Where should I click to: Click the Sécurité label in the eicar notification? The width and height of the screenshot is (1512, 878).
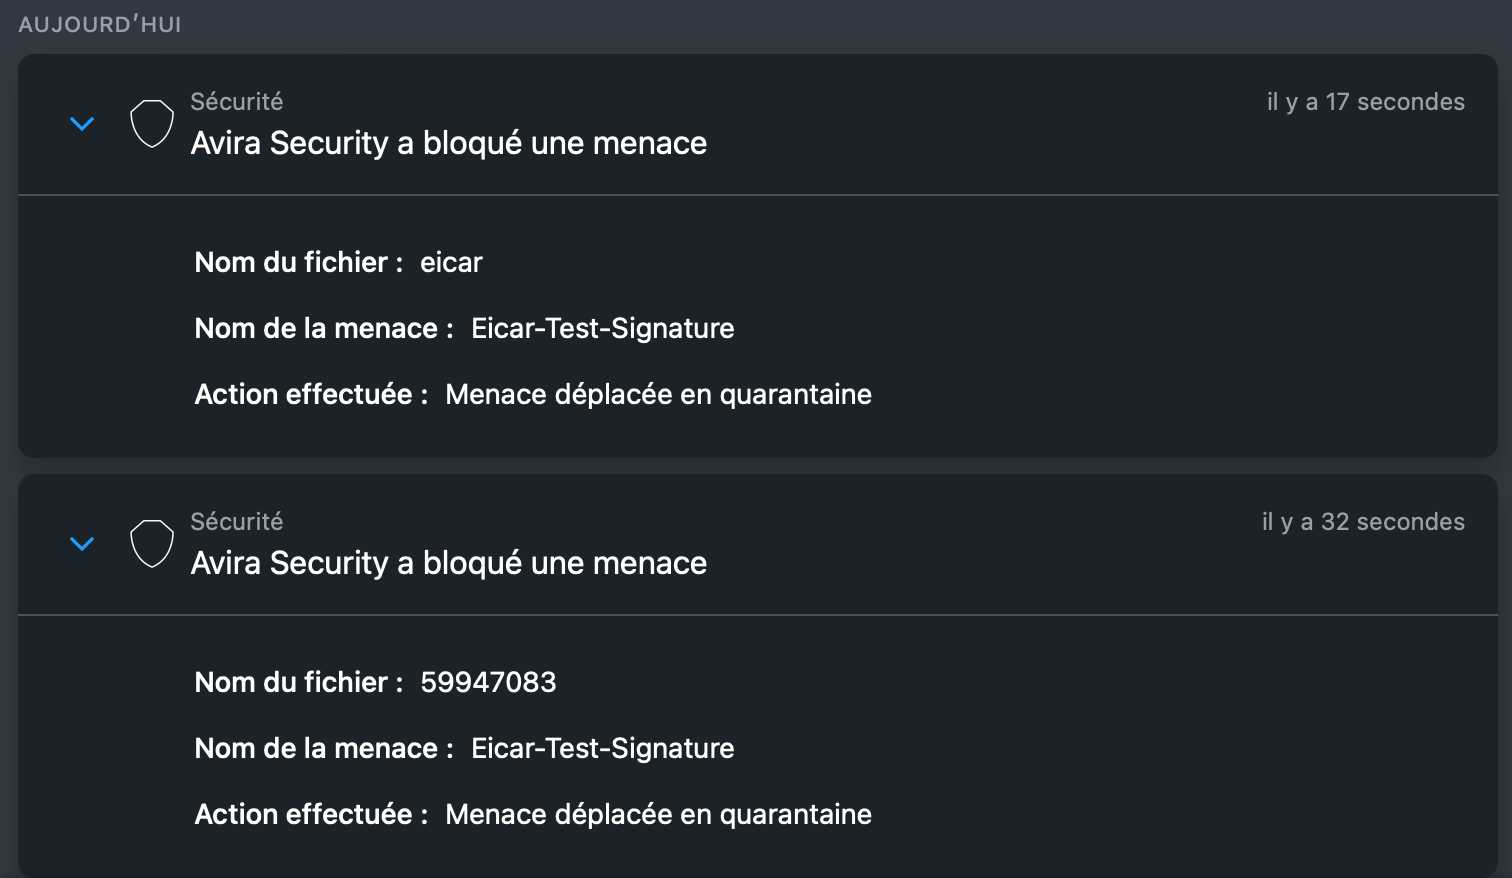(237, 102)
